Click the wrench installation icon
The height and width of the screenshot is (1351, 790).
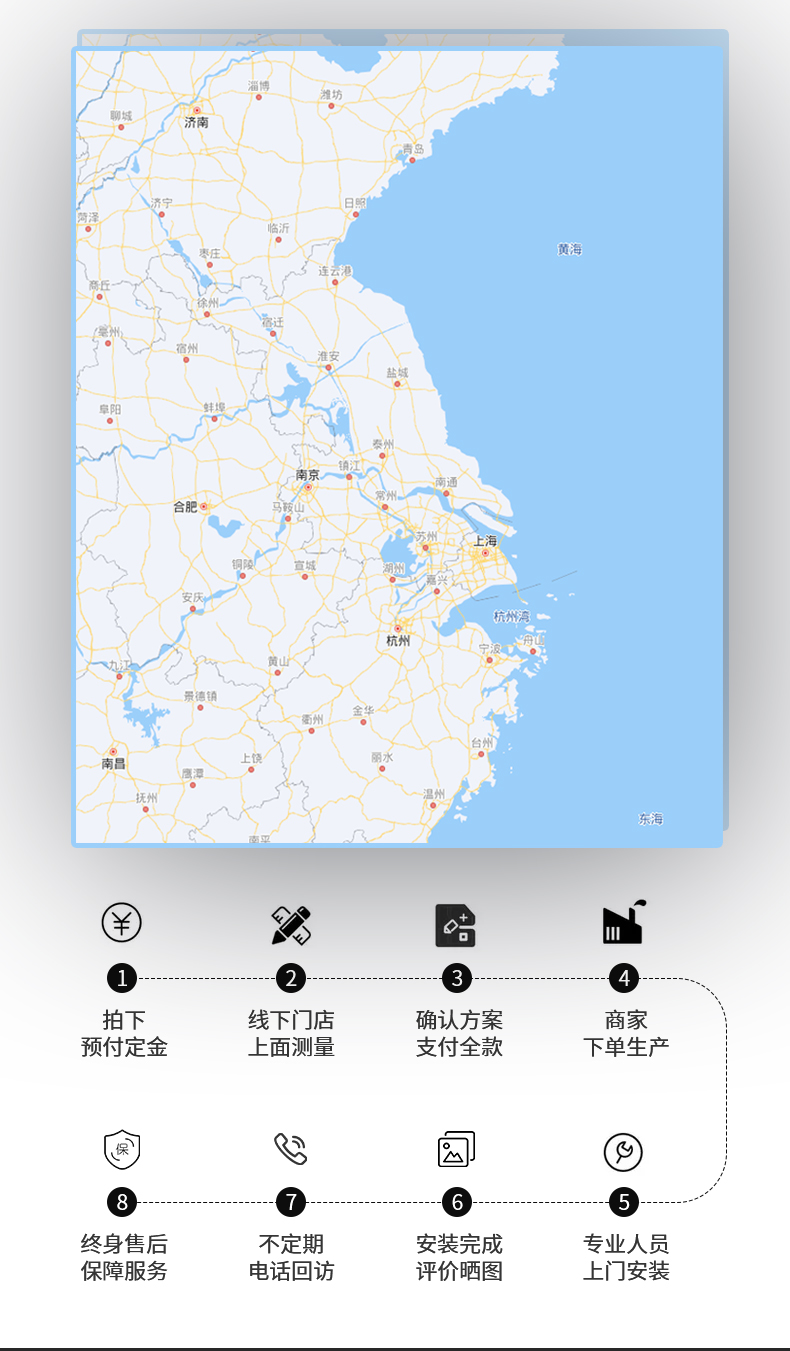pos(623,1152)
